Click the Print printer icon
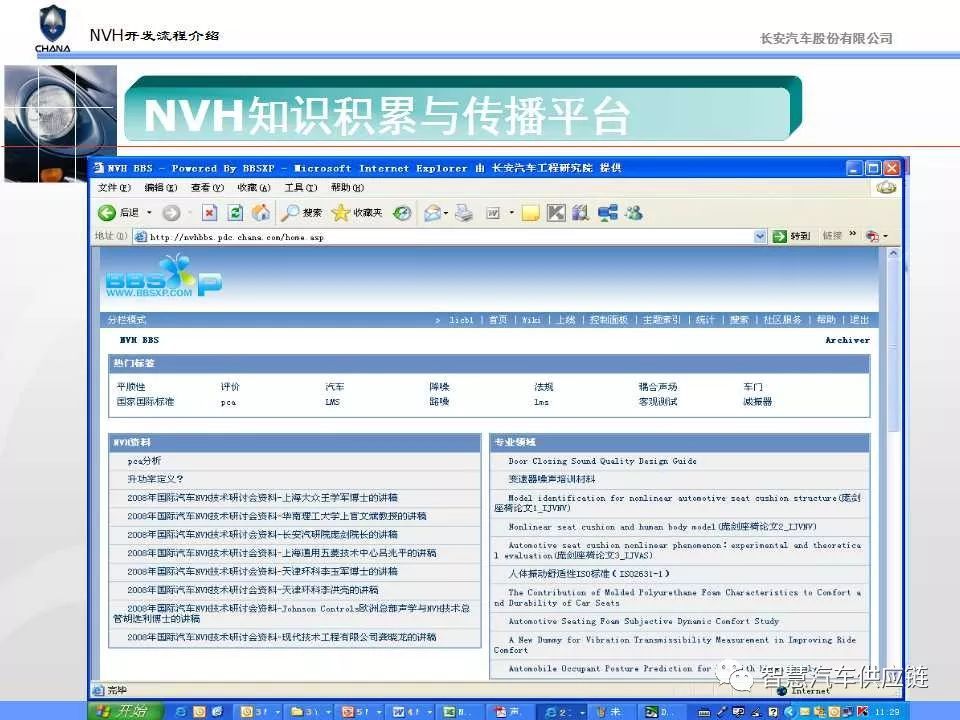This screenshot has width=960, height=720. [x=464, y=213]
